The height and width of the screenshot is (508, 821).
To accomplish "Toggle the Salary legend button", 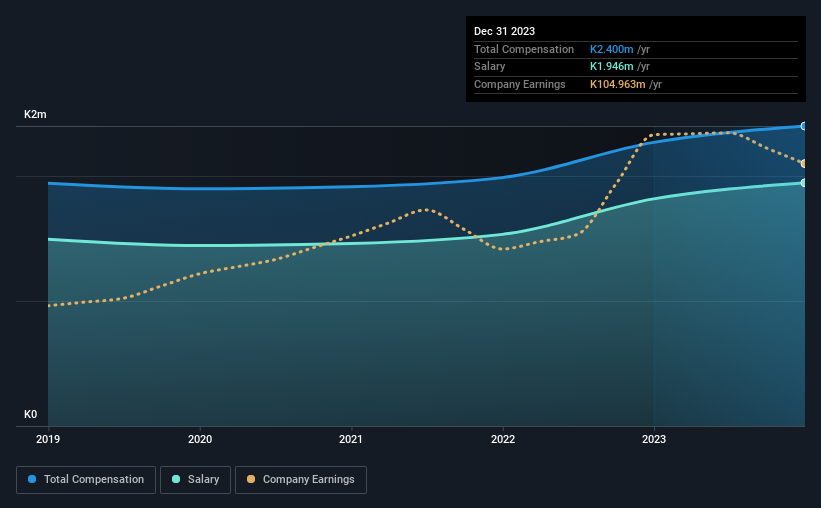I will coord(195,480).
